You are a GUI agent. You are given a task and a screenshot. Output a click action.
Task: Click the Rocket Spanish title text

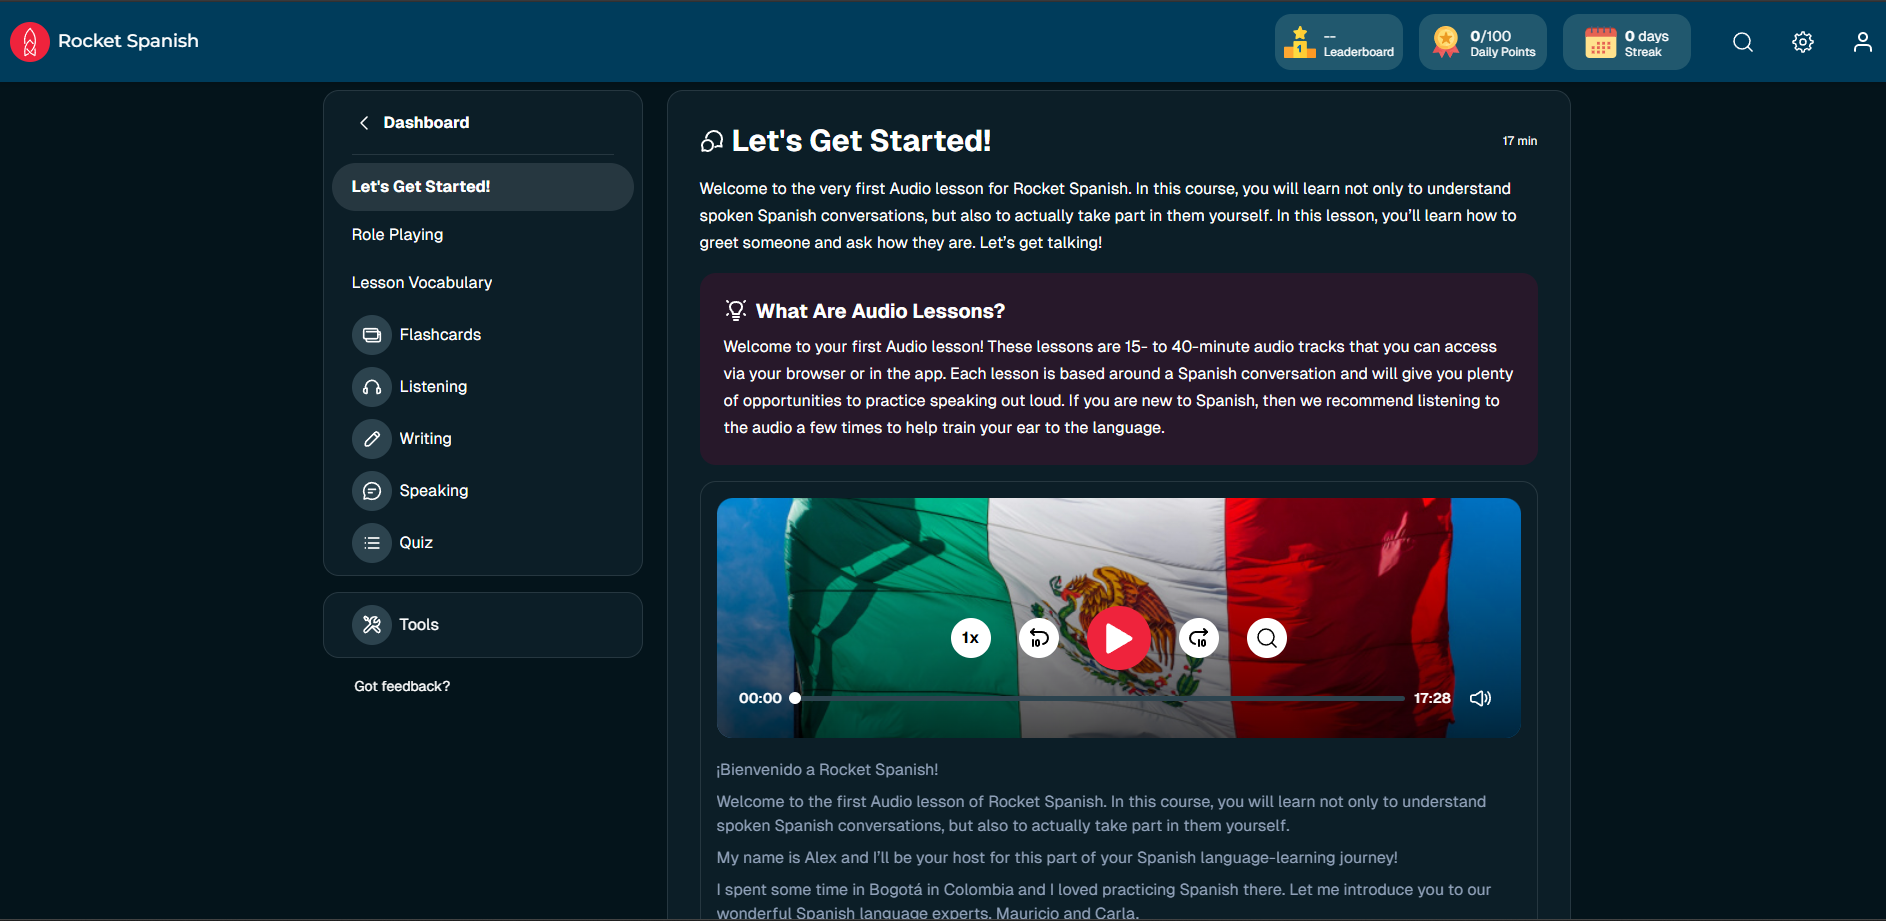(x=128, y=41)
